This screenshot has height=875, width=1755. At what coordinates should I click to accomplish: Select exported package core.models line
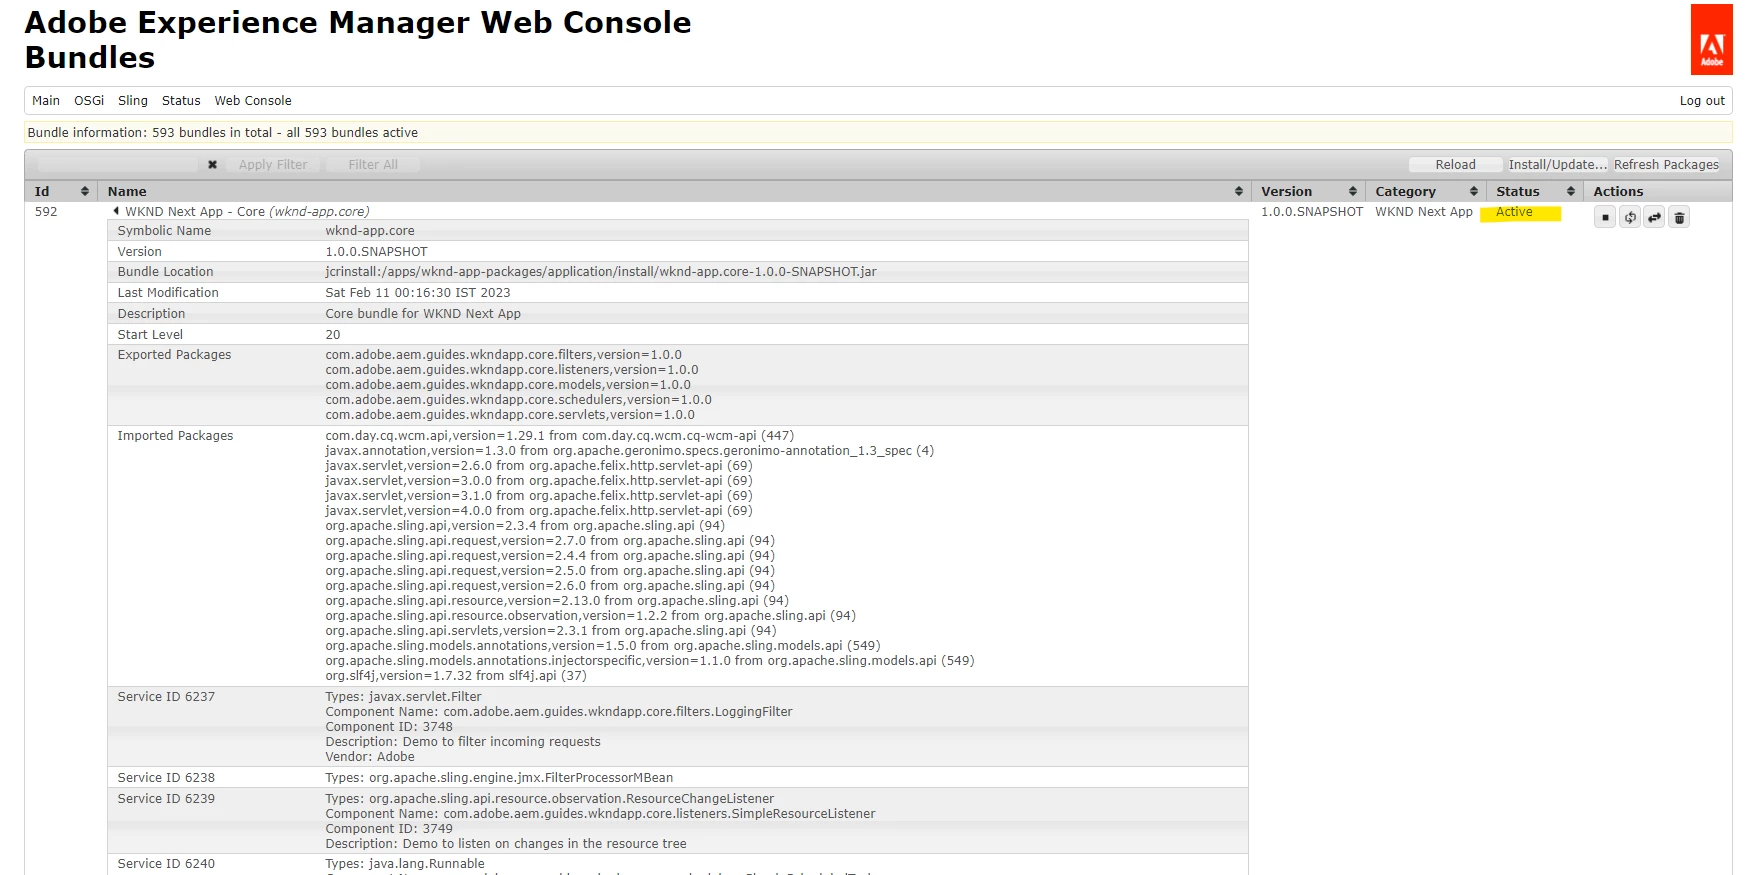tap(508, 385)
